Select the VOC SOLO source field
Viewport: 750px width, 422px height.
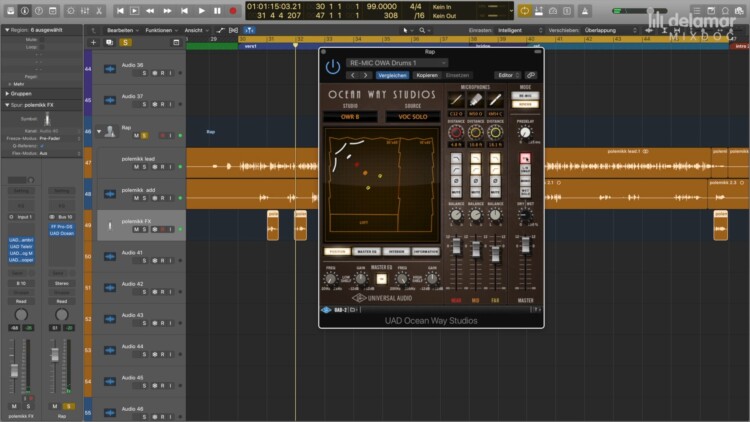(413, 117)
